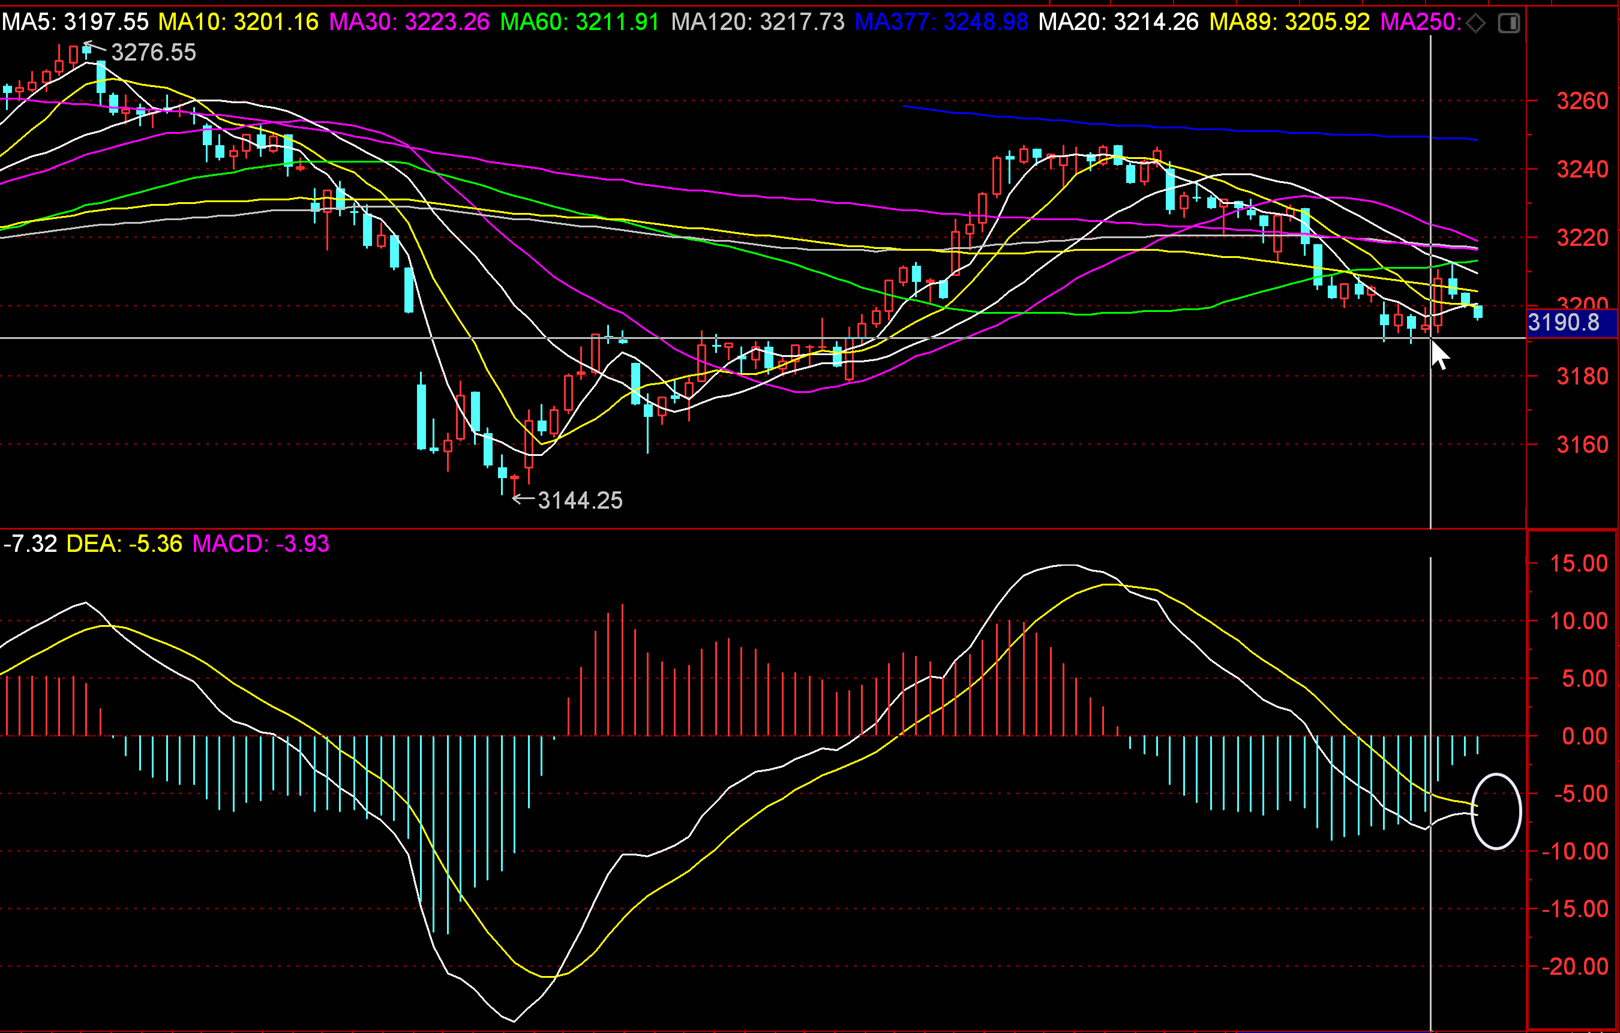The width and height of the screenshot is (1620, 1033).
Task: Click the -15.00 MACD axis label
Action: point(1575,910)
